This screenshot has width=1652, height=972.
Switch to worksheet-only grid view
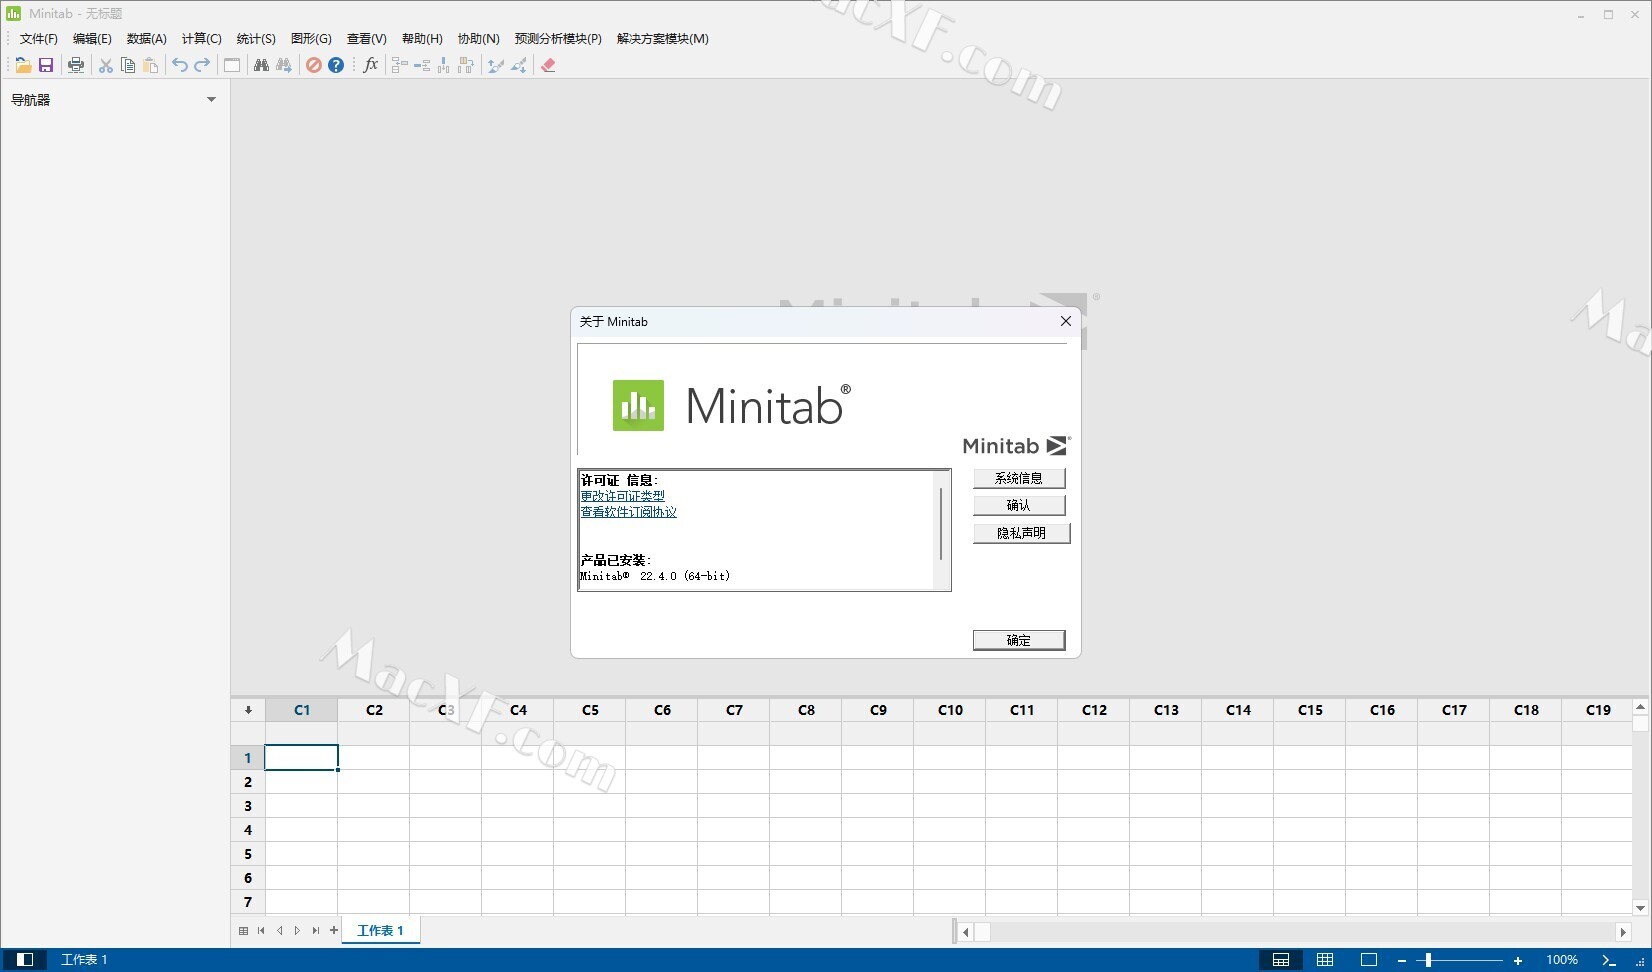coord(1325,959)
